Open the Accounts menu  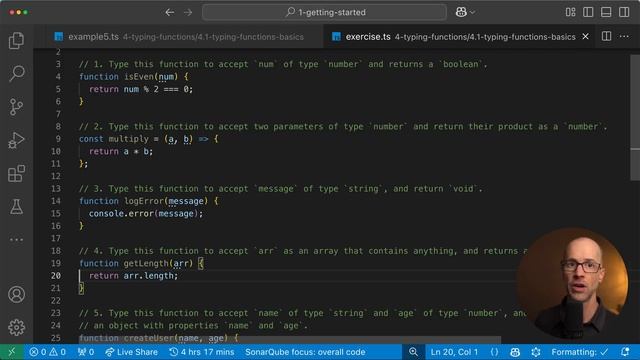tap(16, 294)
